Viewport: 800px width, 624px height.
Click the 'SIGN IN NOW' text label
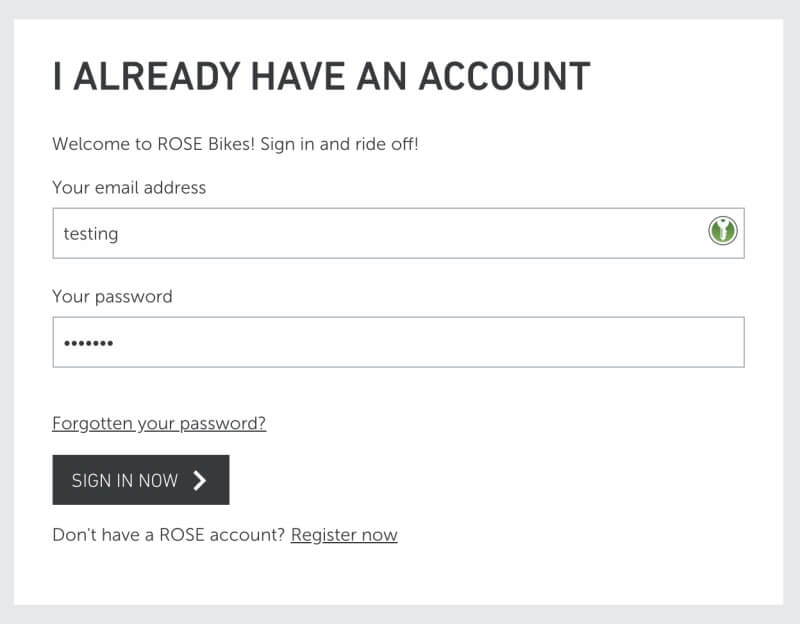[x=125, y=480]
